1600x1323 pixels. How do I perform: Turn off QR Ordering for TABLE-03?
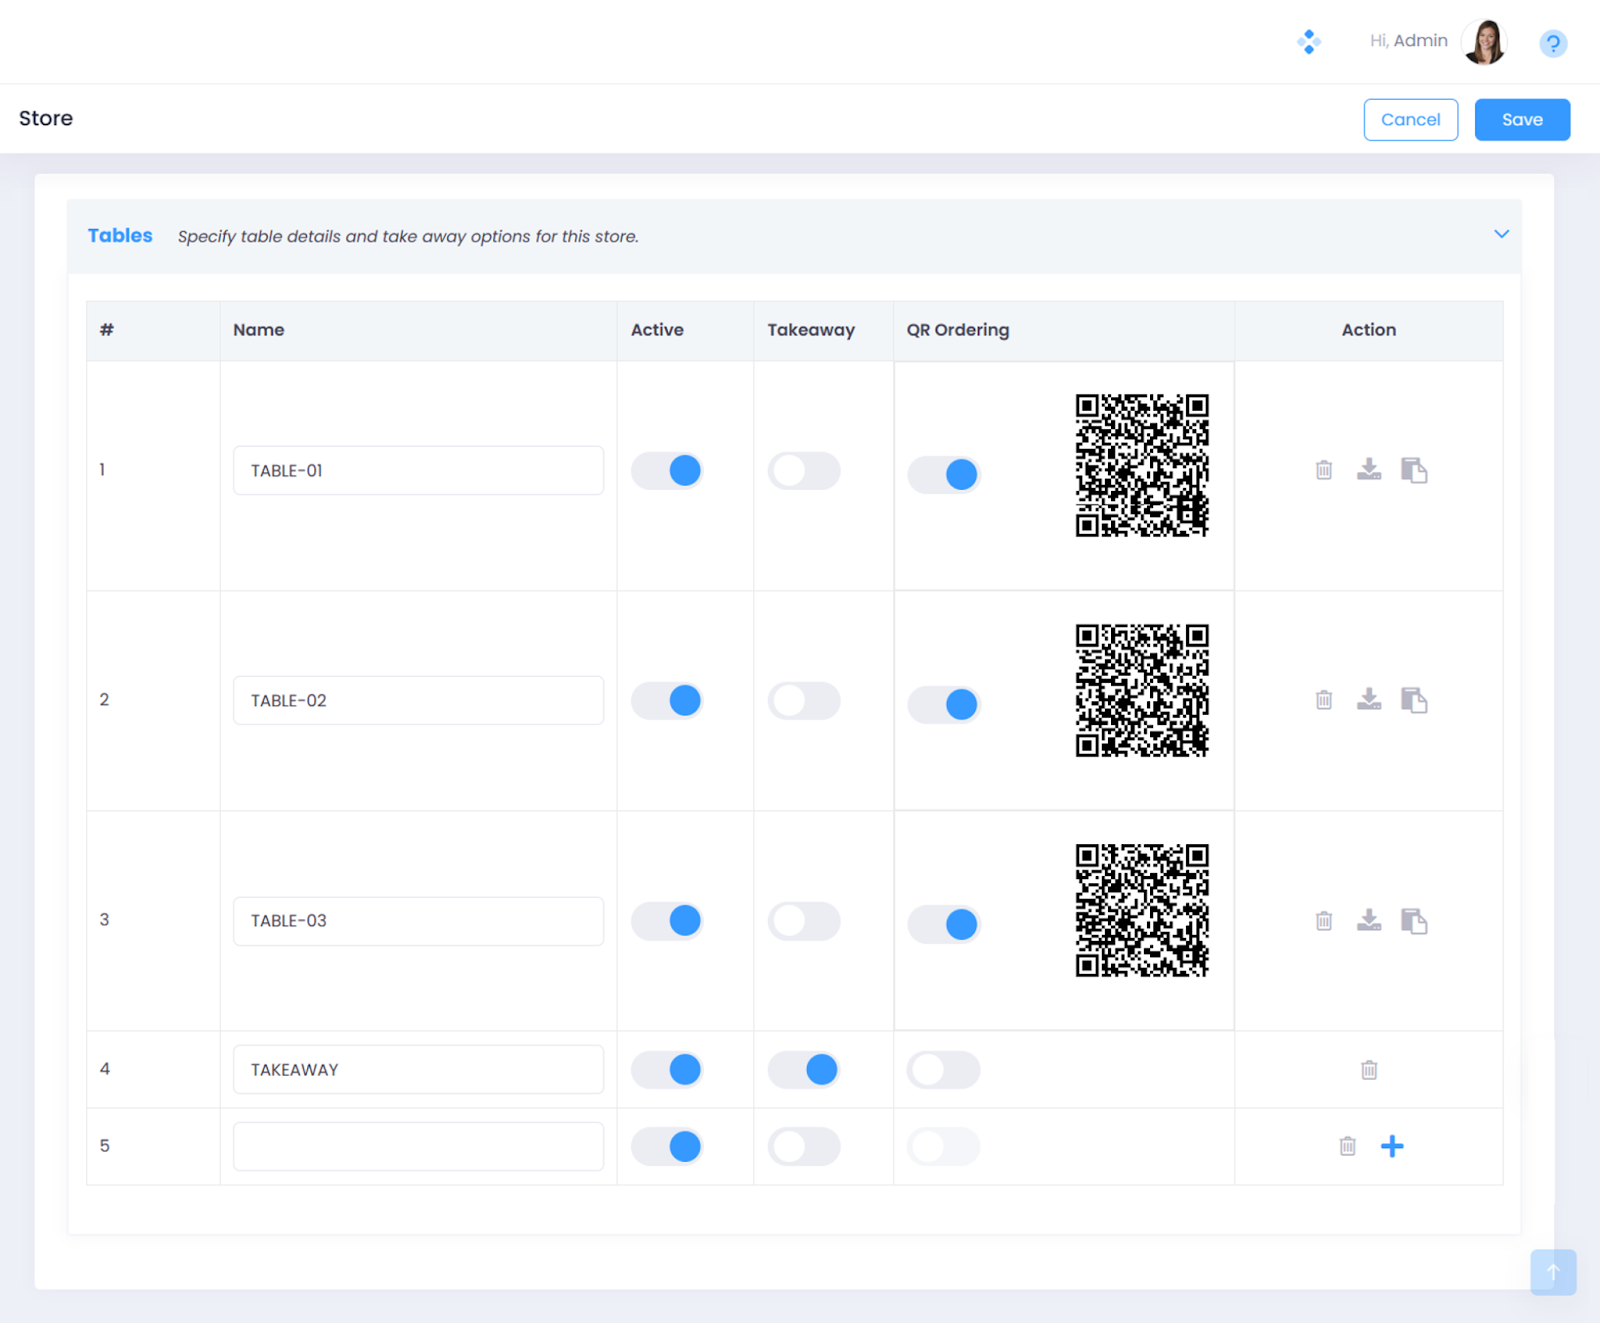click(x=943, y=924)
